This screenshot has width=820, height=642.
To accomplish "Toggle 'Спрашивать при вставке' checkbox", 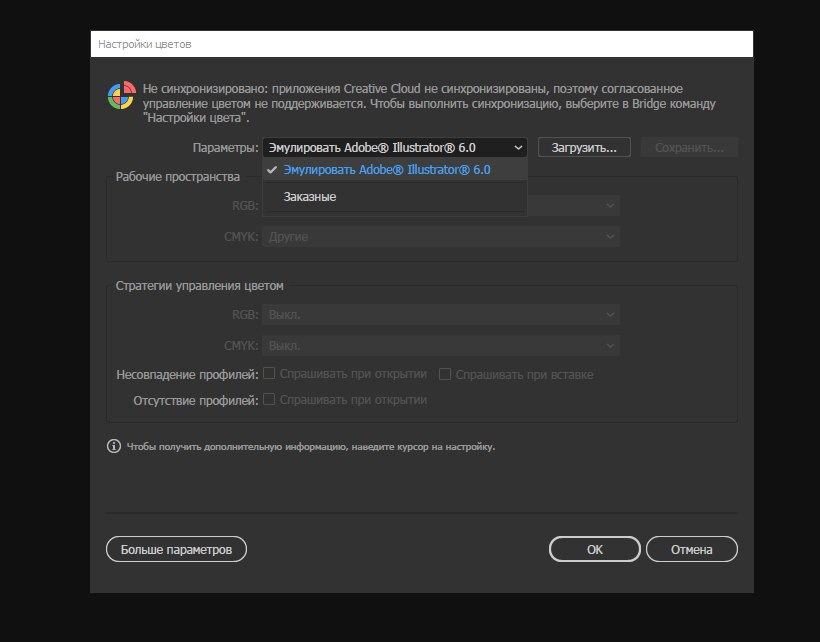I will coord(445,374).
